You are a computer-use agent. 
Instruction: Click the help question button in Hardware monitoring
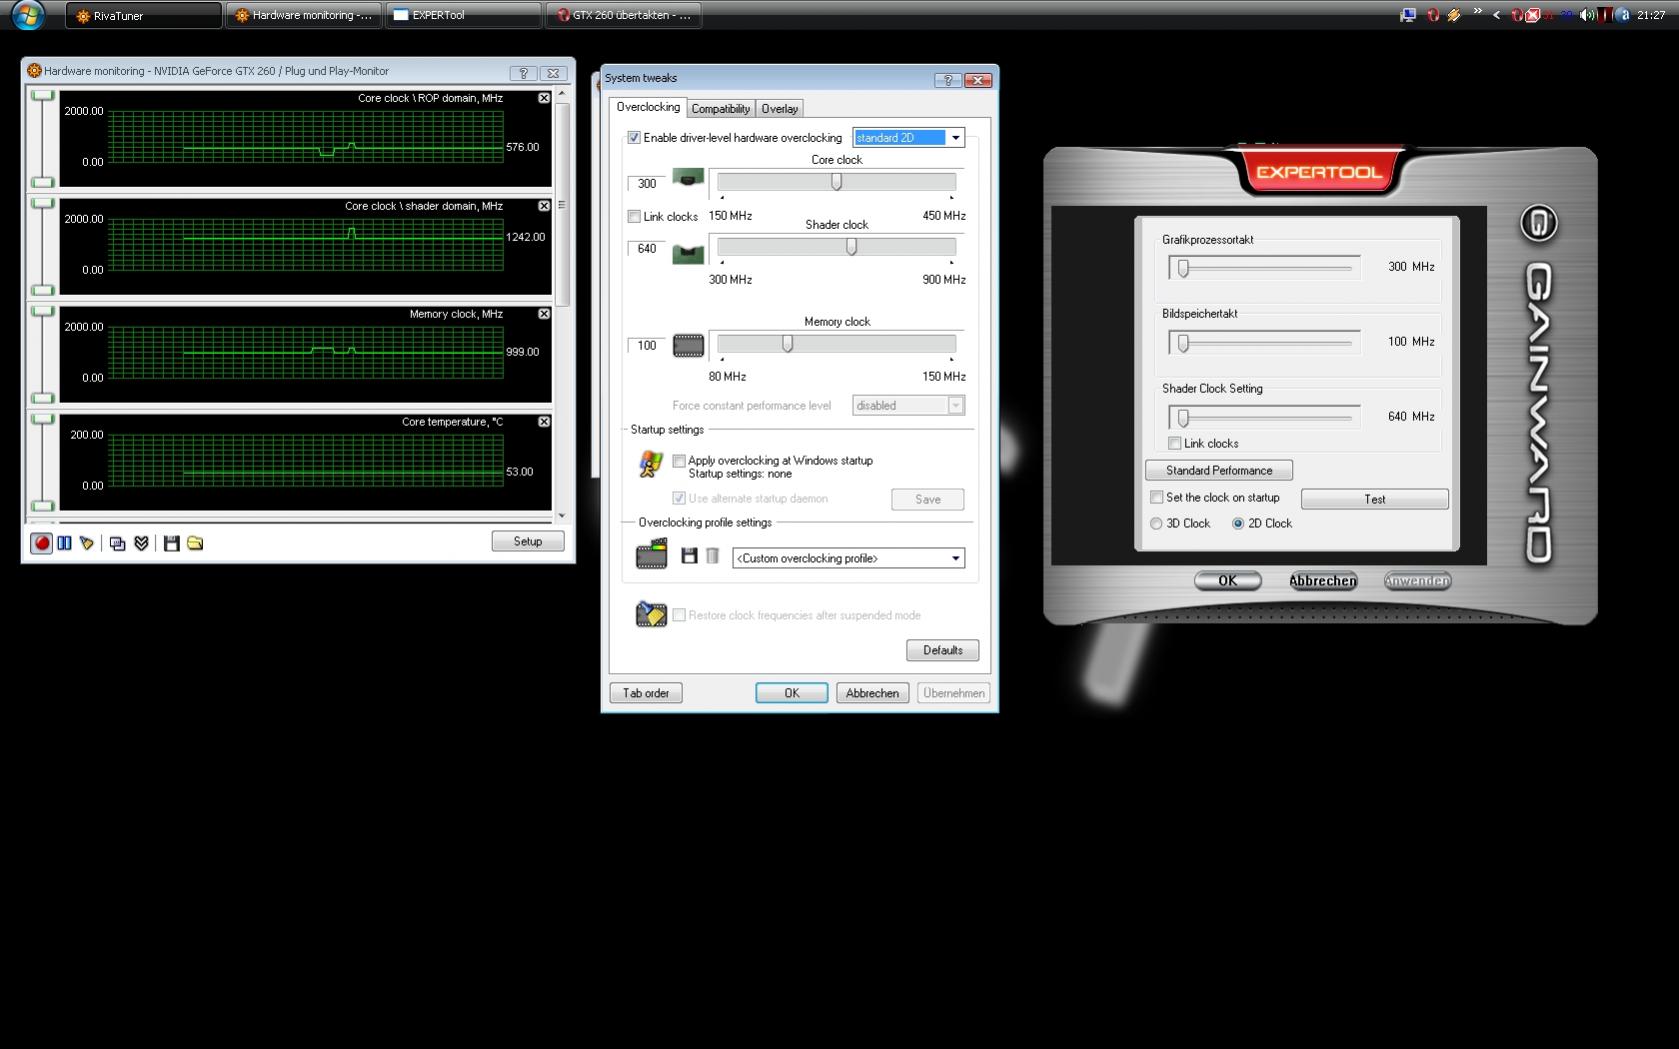(x=522, y=73)
